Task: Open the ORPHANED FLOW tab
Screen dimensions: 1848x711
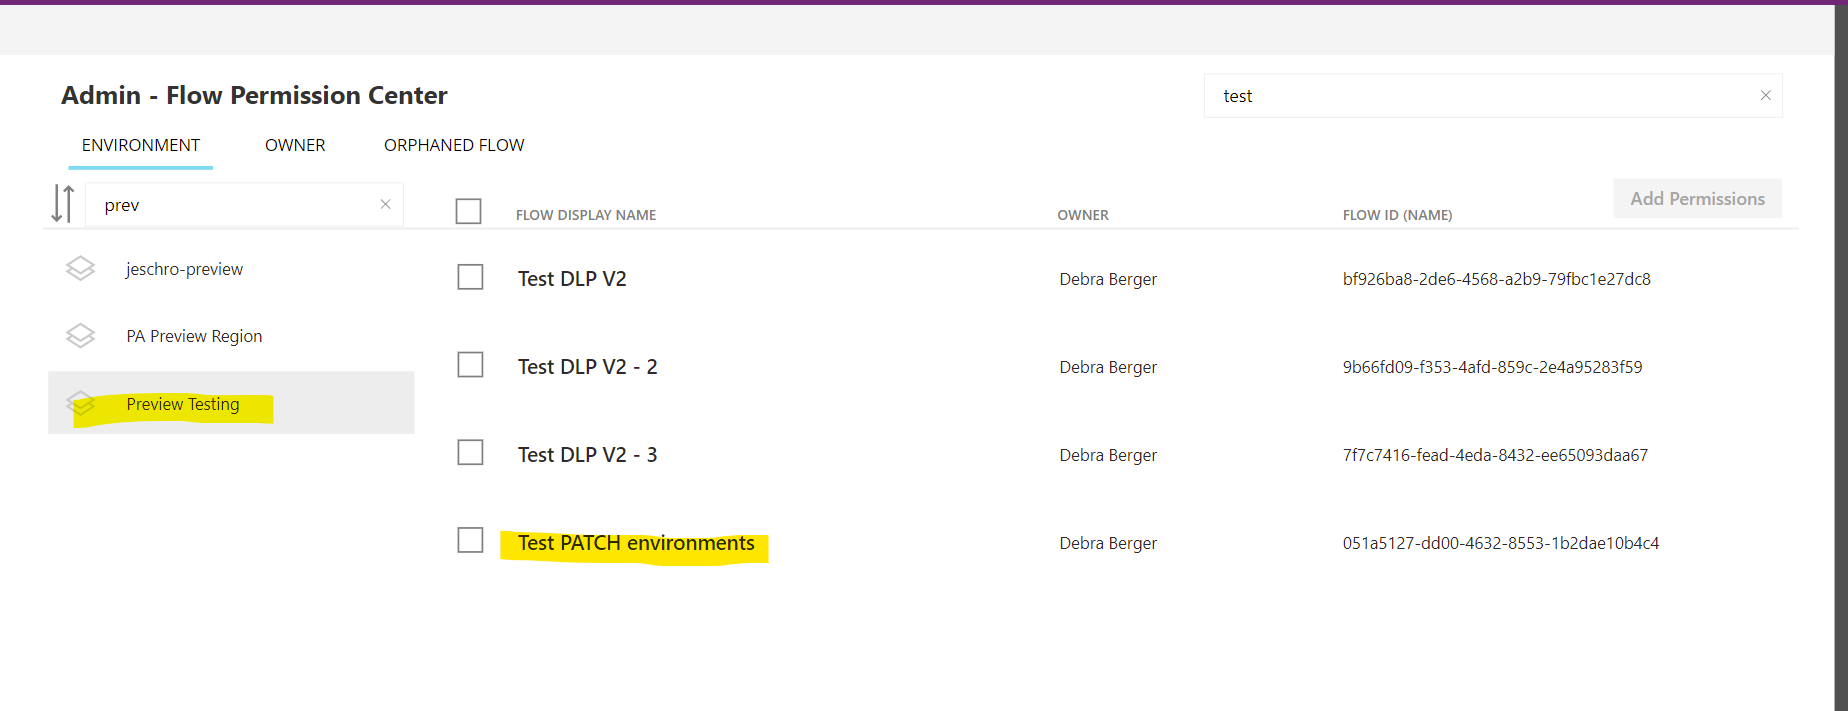Action: (x=454, y=145)
